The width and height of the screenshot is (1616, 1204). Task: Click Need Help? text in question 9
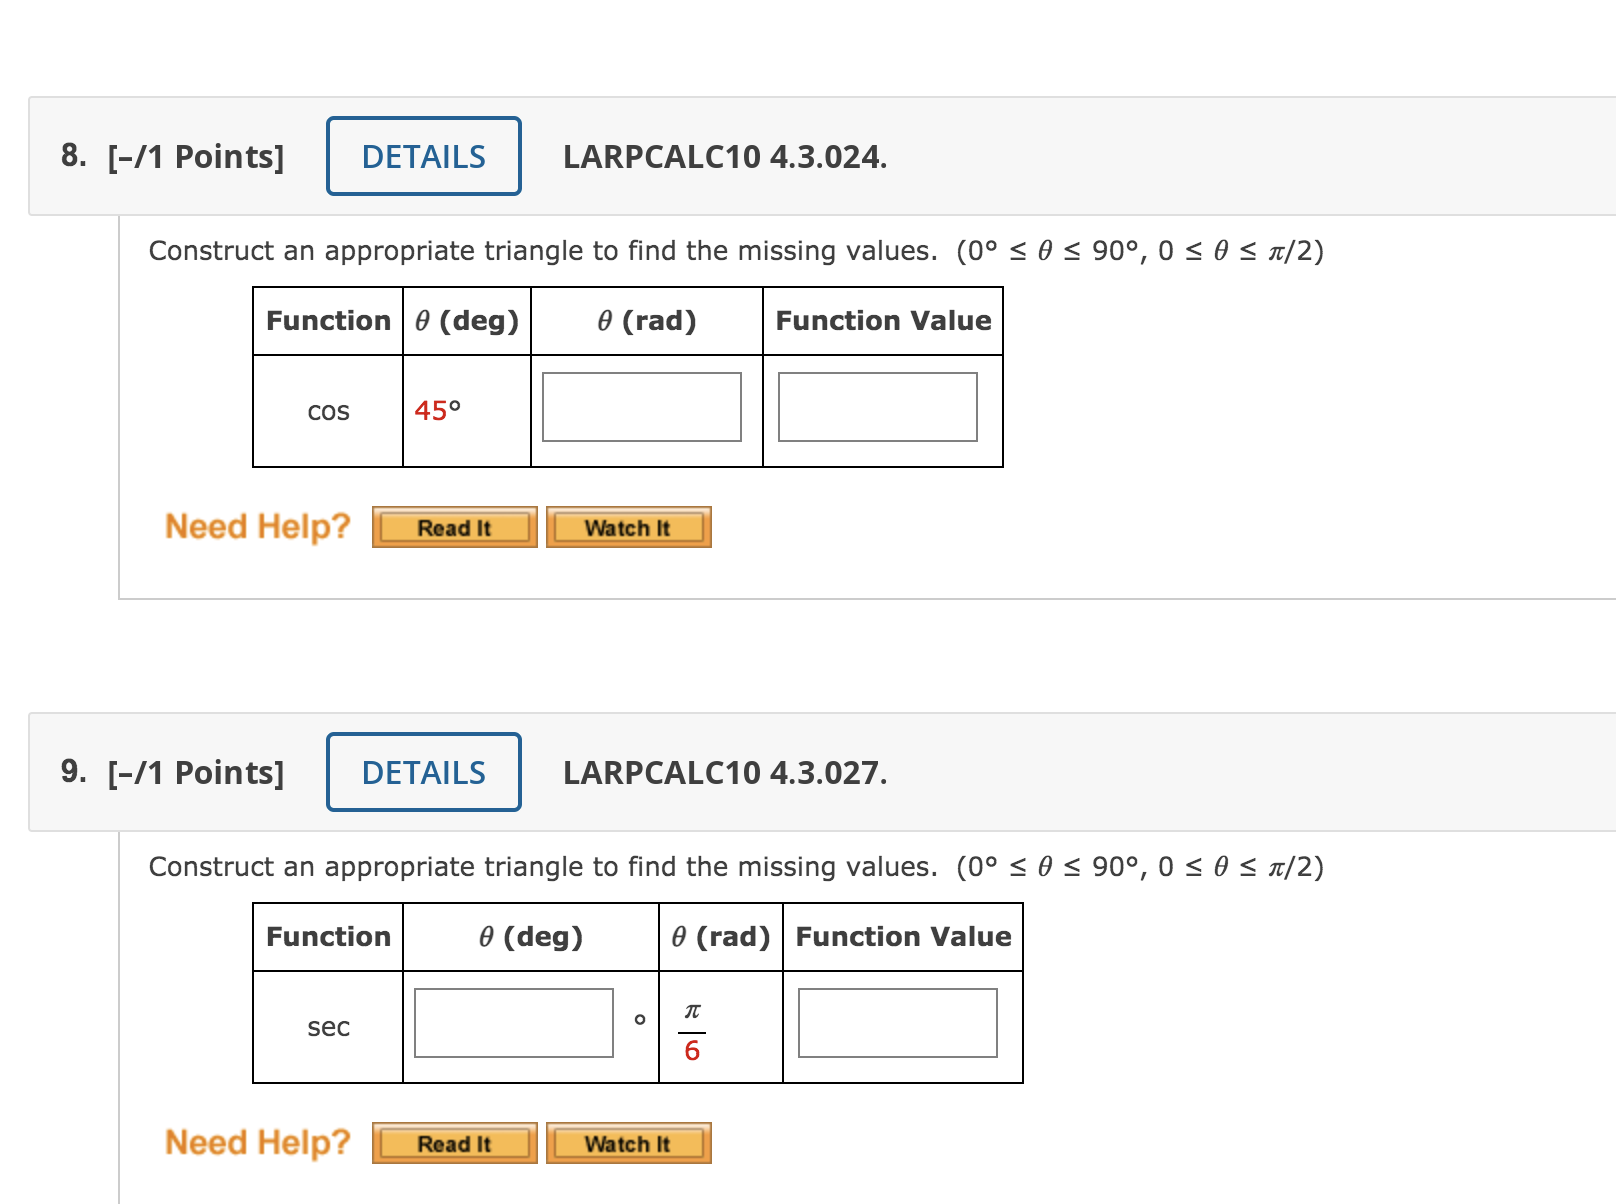[x=258, y=1143]
